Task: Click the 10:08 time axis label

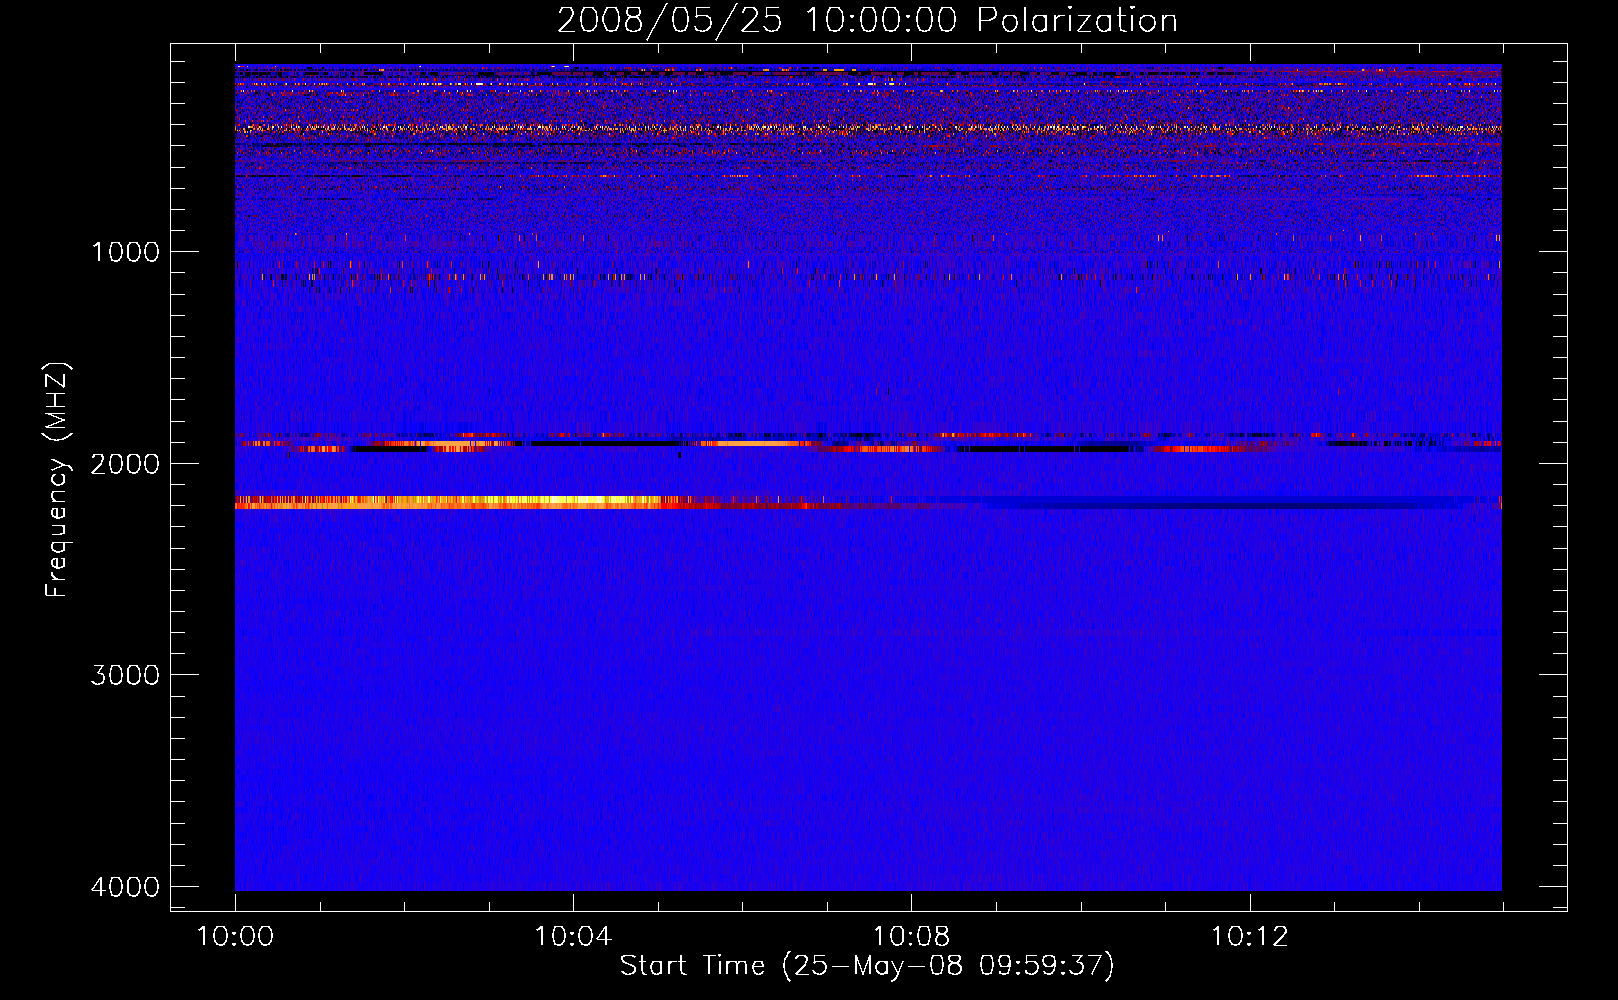Action: coord(911,937)
